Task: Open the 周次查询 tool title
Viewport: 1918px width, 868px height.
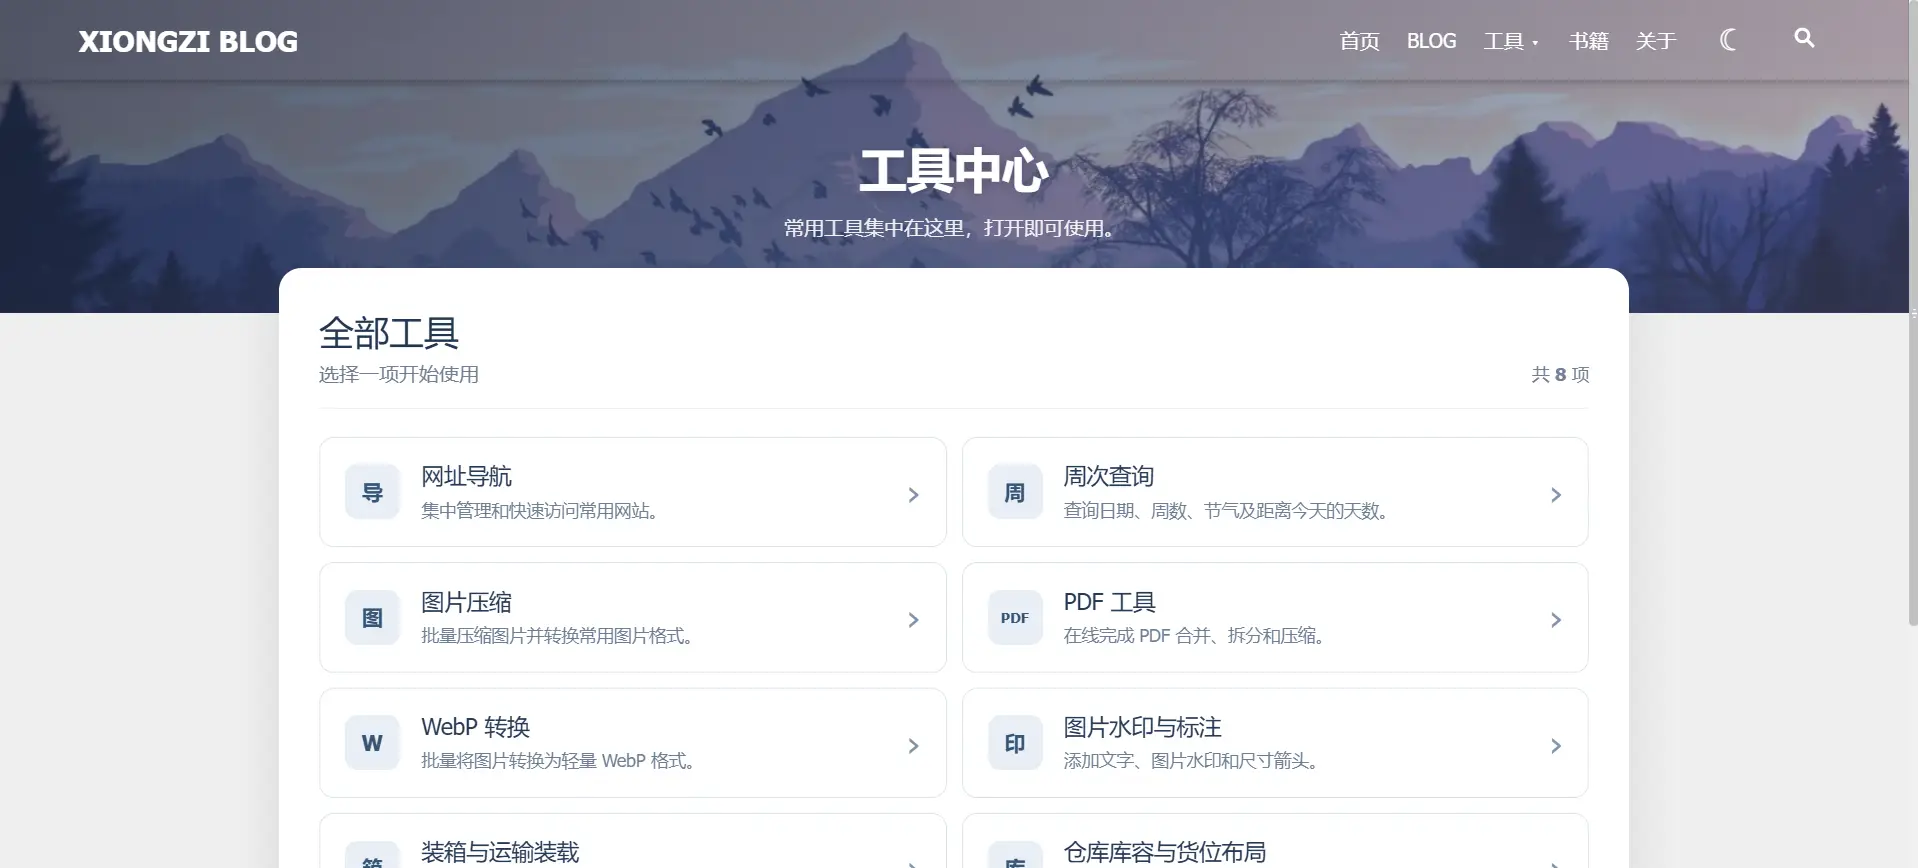Action: click(x=1109, y=477)
